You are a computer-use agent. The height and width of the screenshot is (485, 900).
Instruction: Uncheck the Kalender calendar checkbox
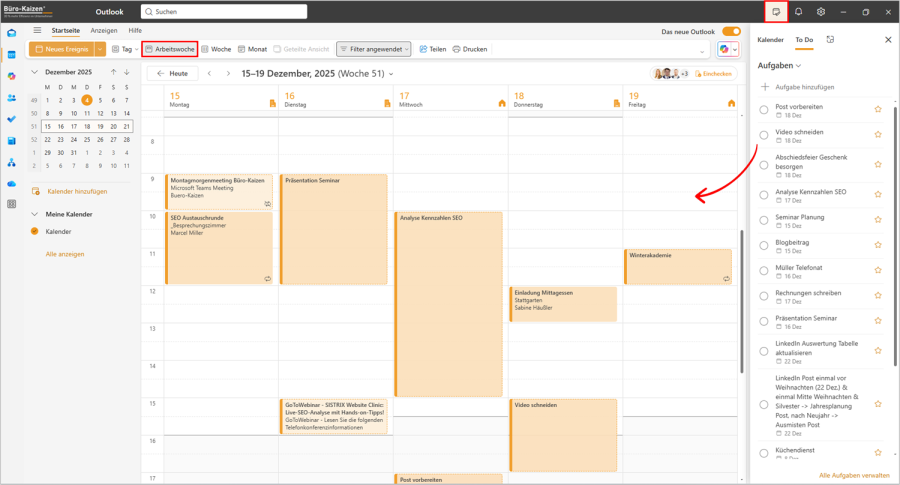click(x=34, y=231)
